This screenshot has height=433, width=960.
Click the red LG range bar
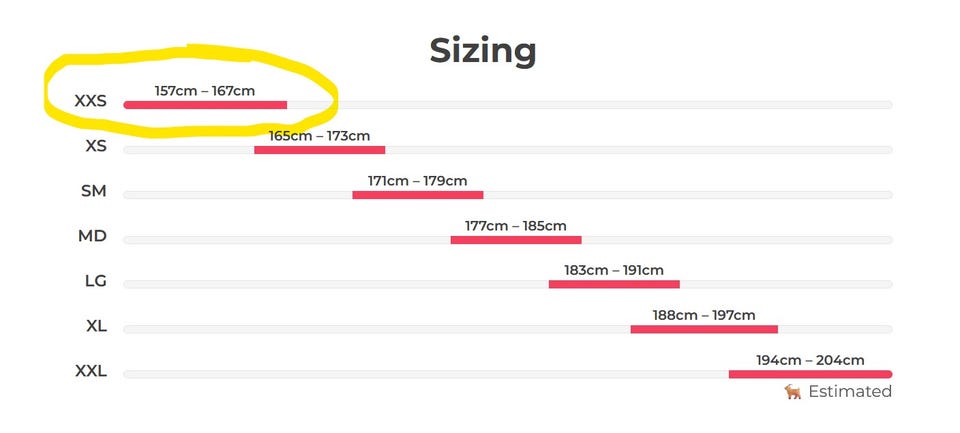click(x=614, y=284)
